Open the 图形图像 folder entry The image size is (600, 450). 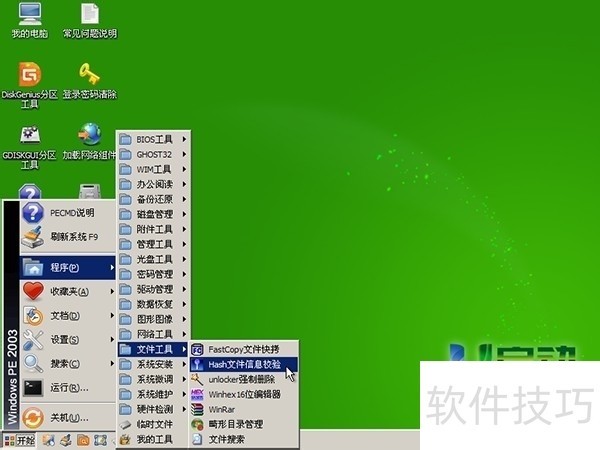[153, 319]
